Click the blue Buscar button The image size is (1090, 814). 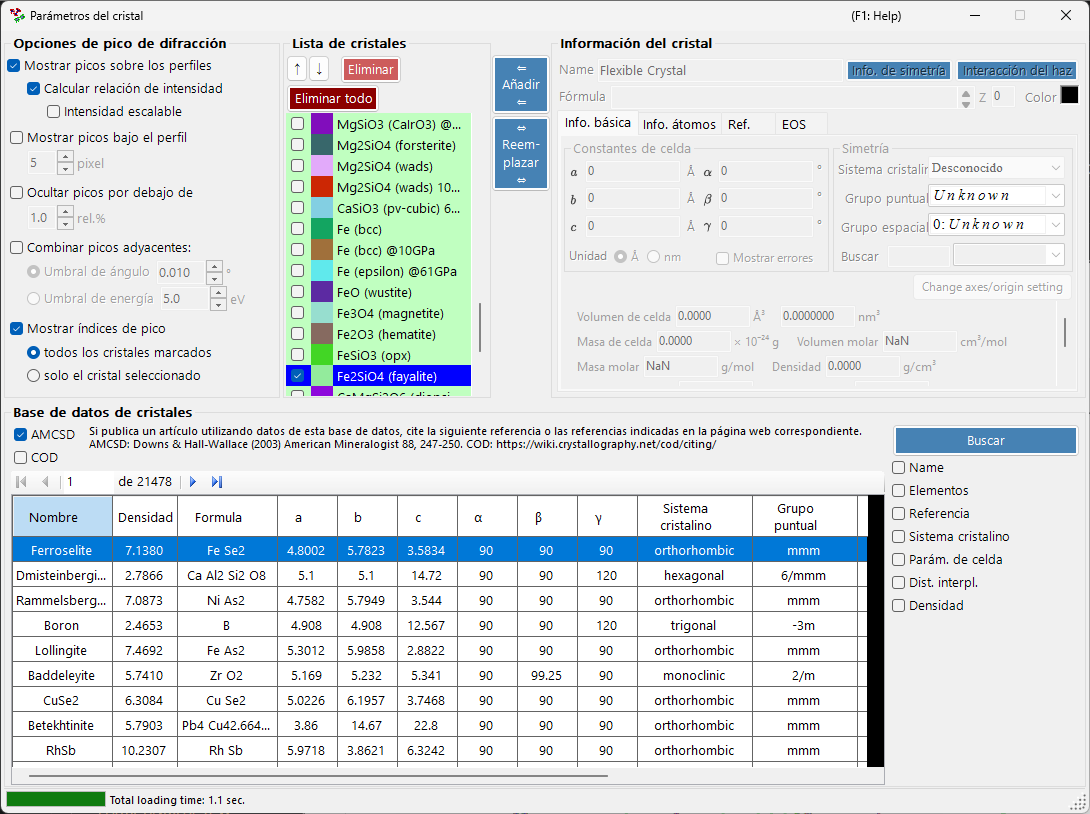(986, 440)
